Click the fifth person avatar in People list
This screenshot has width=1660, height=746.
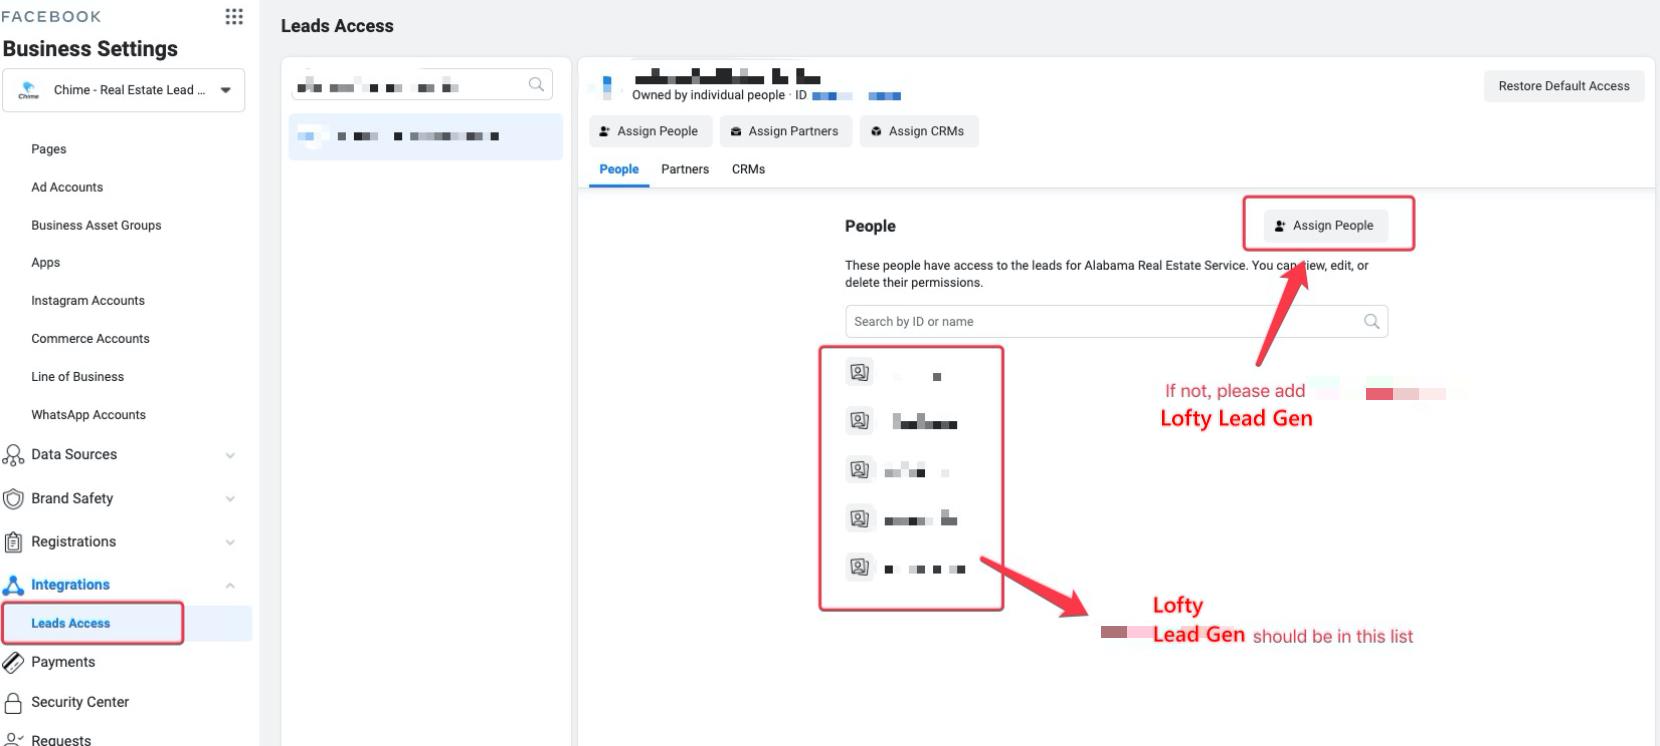click(x=859, y=567)
